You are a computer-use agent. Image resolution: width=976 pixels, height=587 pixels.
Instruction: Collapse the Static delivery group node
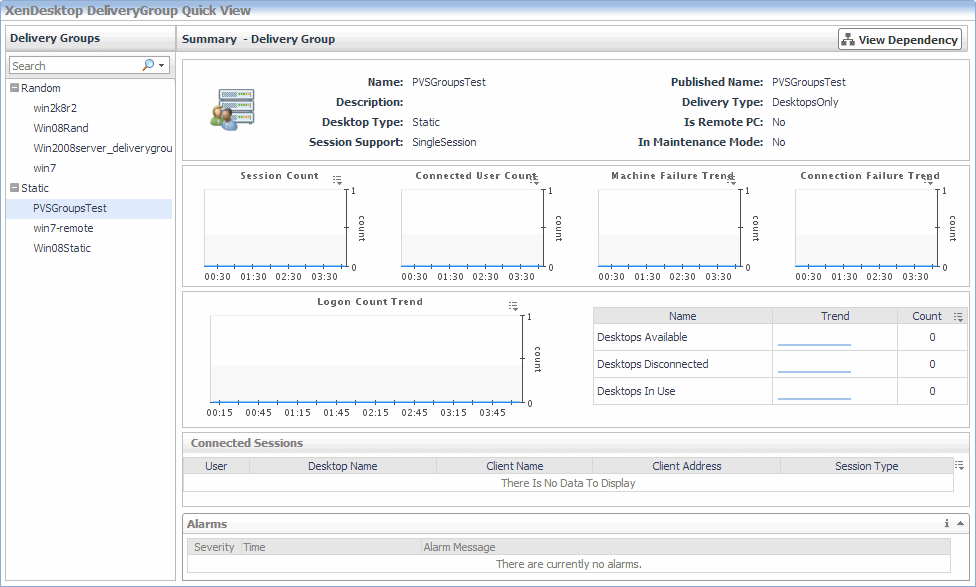[14, 188]
